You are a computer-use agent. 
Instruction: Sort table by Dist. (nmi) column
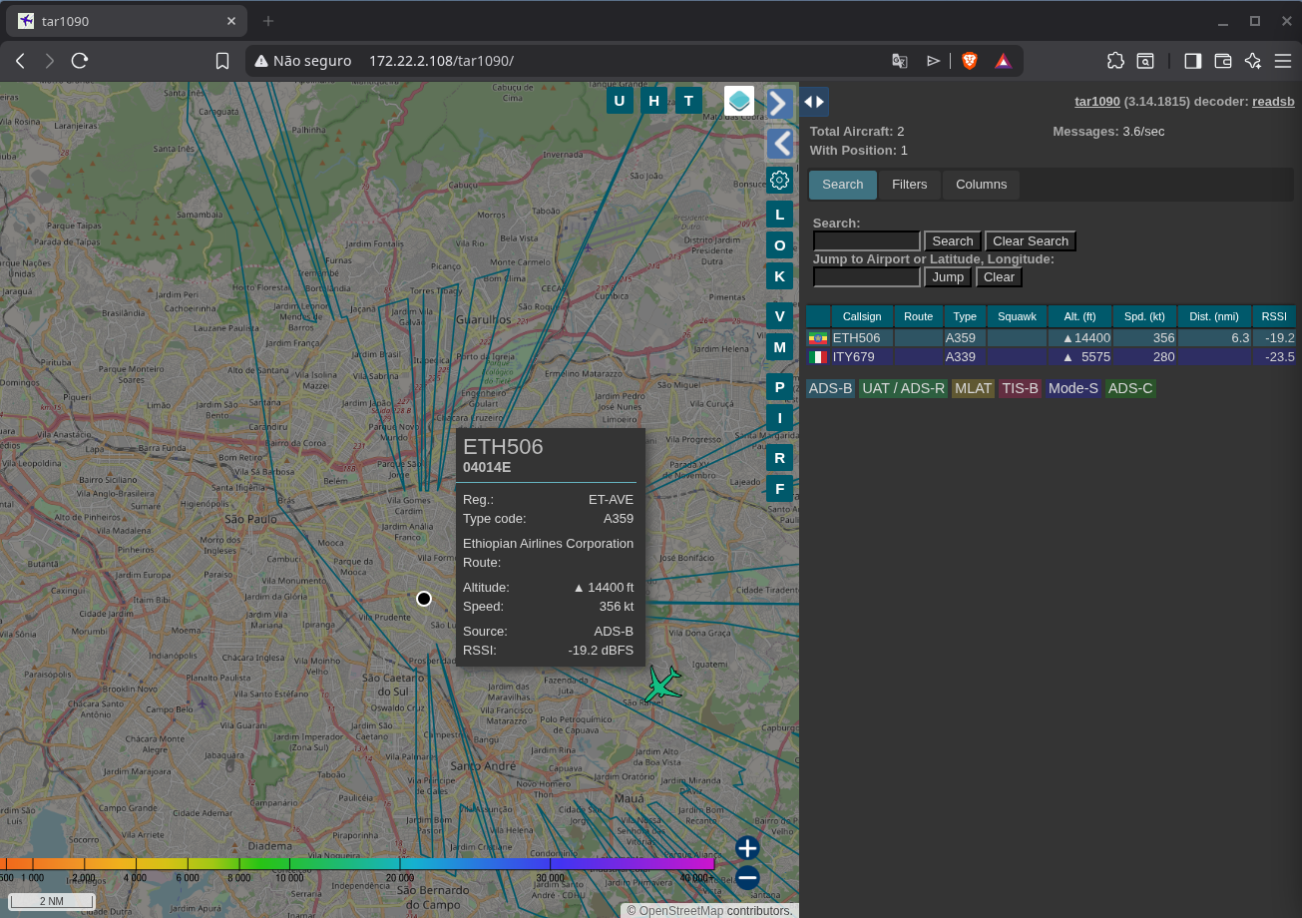click(x=1214, y=317)
